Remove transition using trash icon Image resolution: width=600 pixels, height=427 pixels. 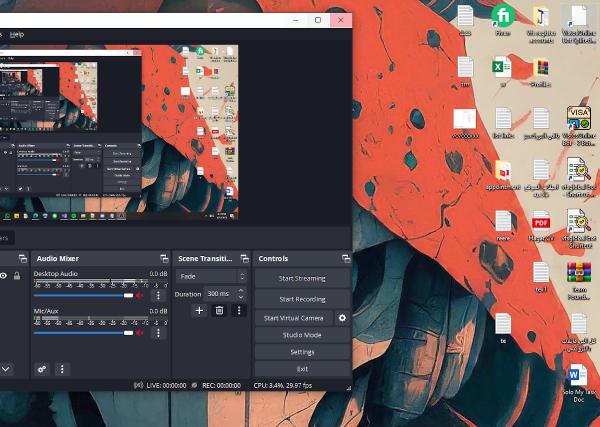pos(219,310)
